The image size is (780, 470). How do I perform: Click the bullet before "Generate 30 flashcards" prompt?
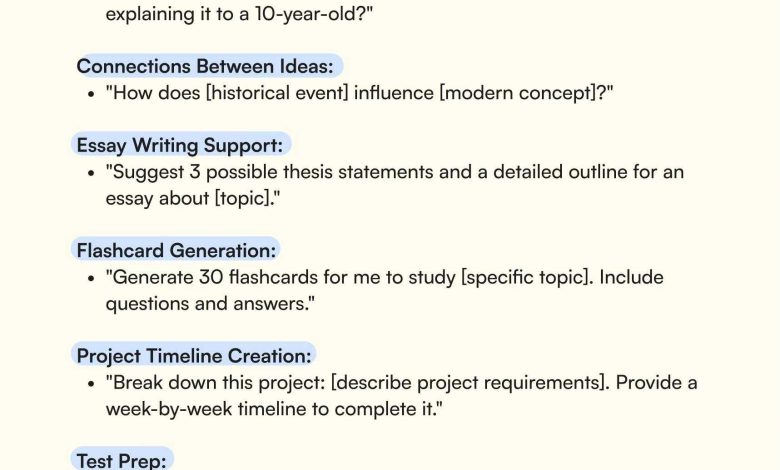(x=92, y=277)
